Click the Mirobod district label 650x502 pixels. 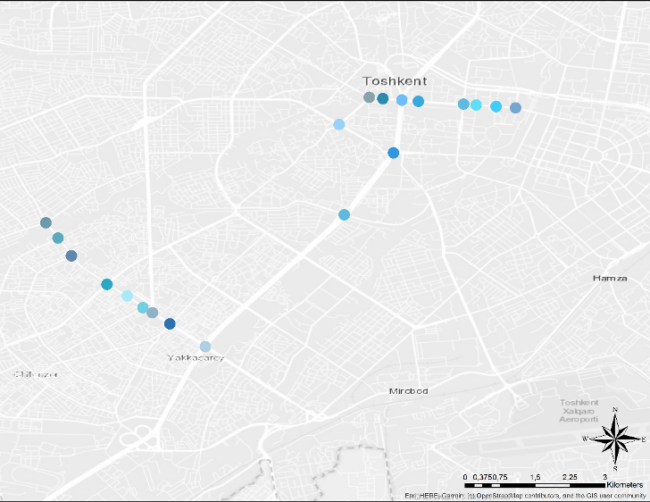pyautogui.click(x=408, y=391)
